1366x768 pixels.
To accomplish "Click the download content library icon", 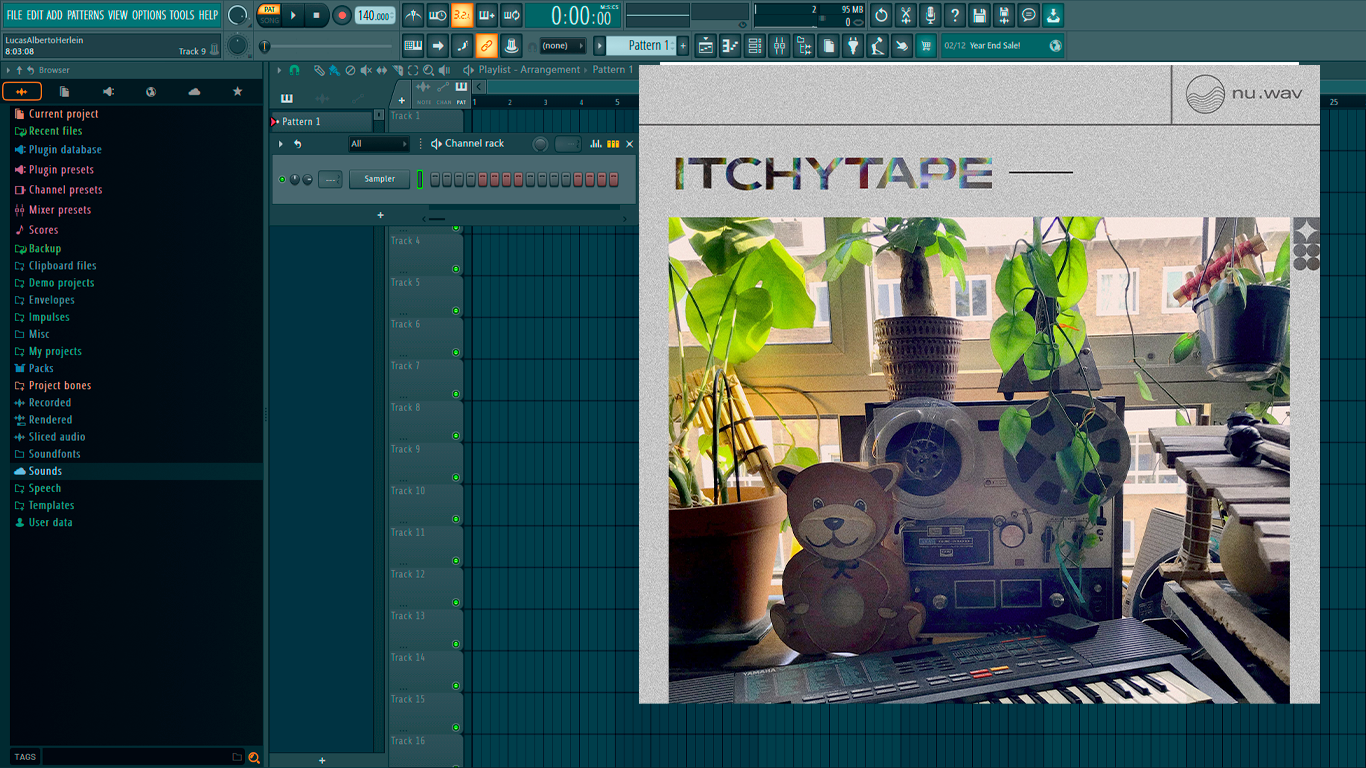I will coord(1053,15).
